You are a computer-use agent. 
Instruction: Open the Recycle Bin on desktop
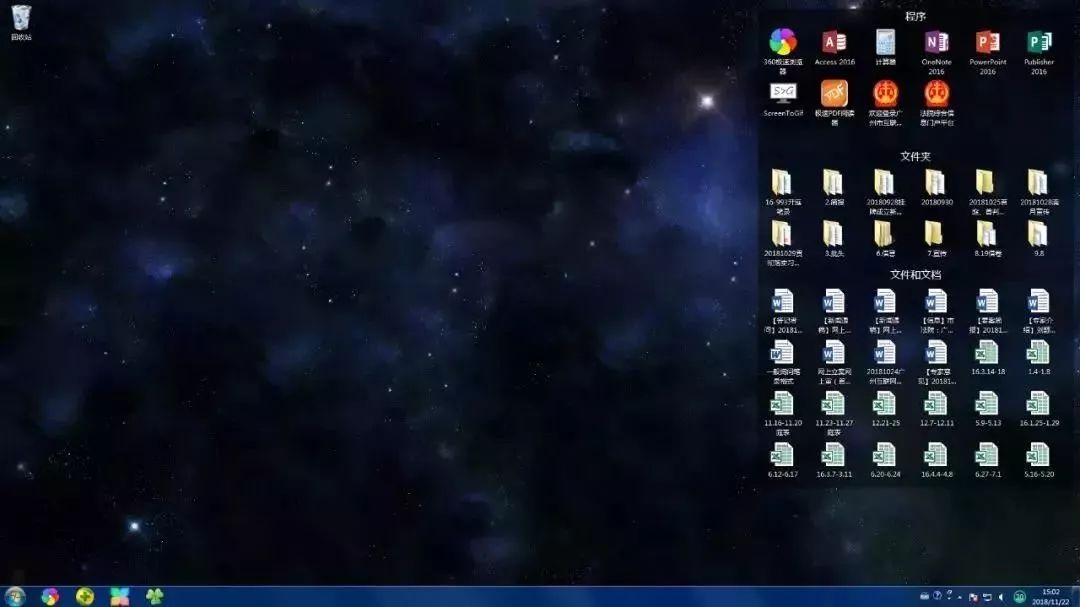[x=21, y=19]
